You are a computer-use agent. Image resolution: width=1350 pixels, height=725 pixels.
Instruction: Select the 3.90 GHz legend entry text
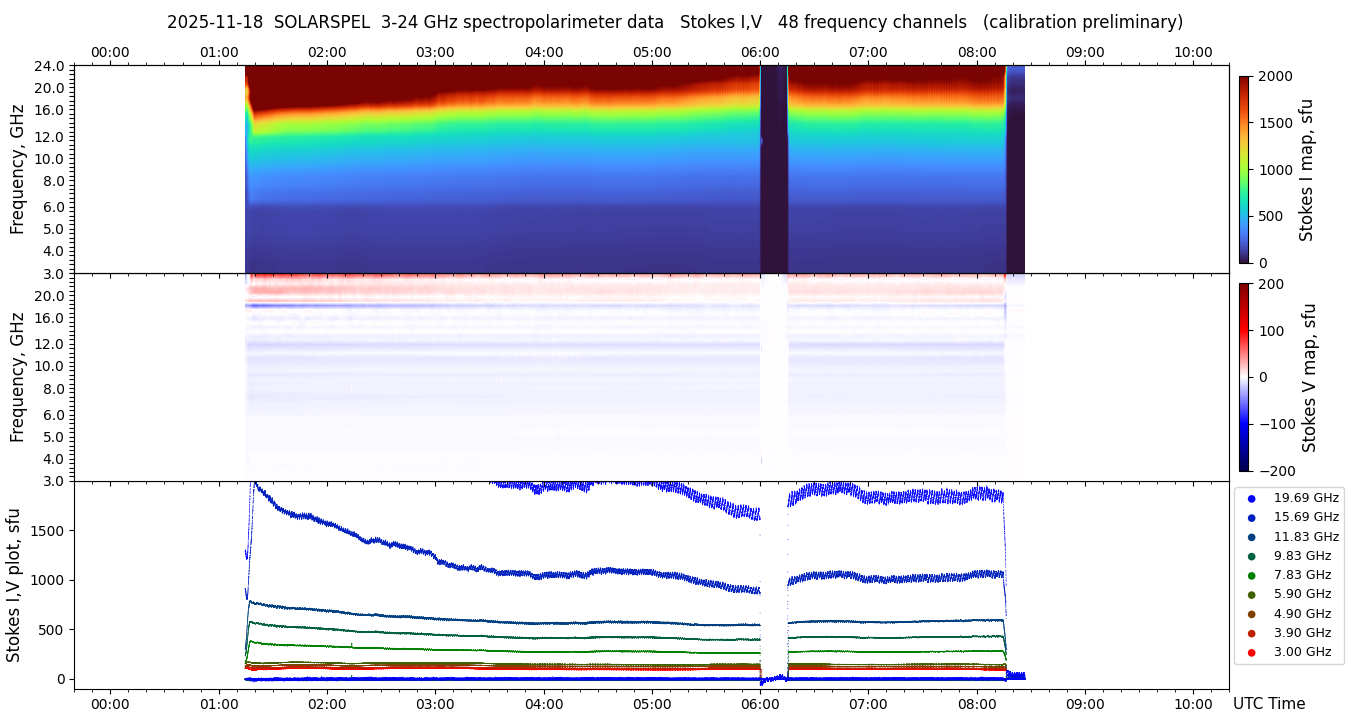[1302, 633]
